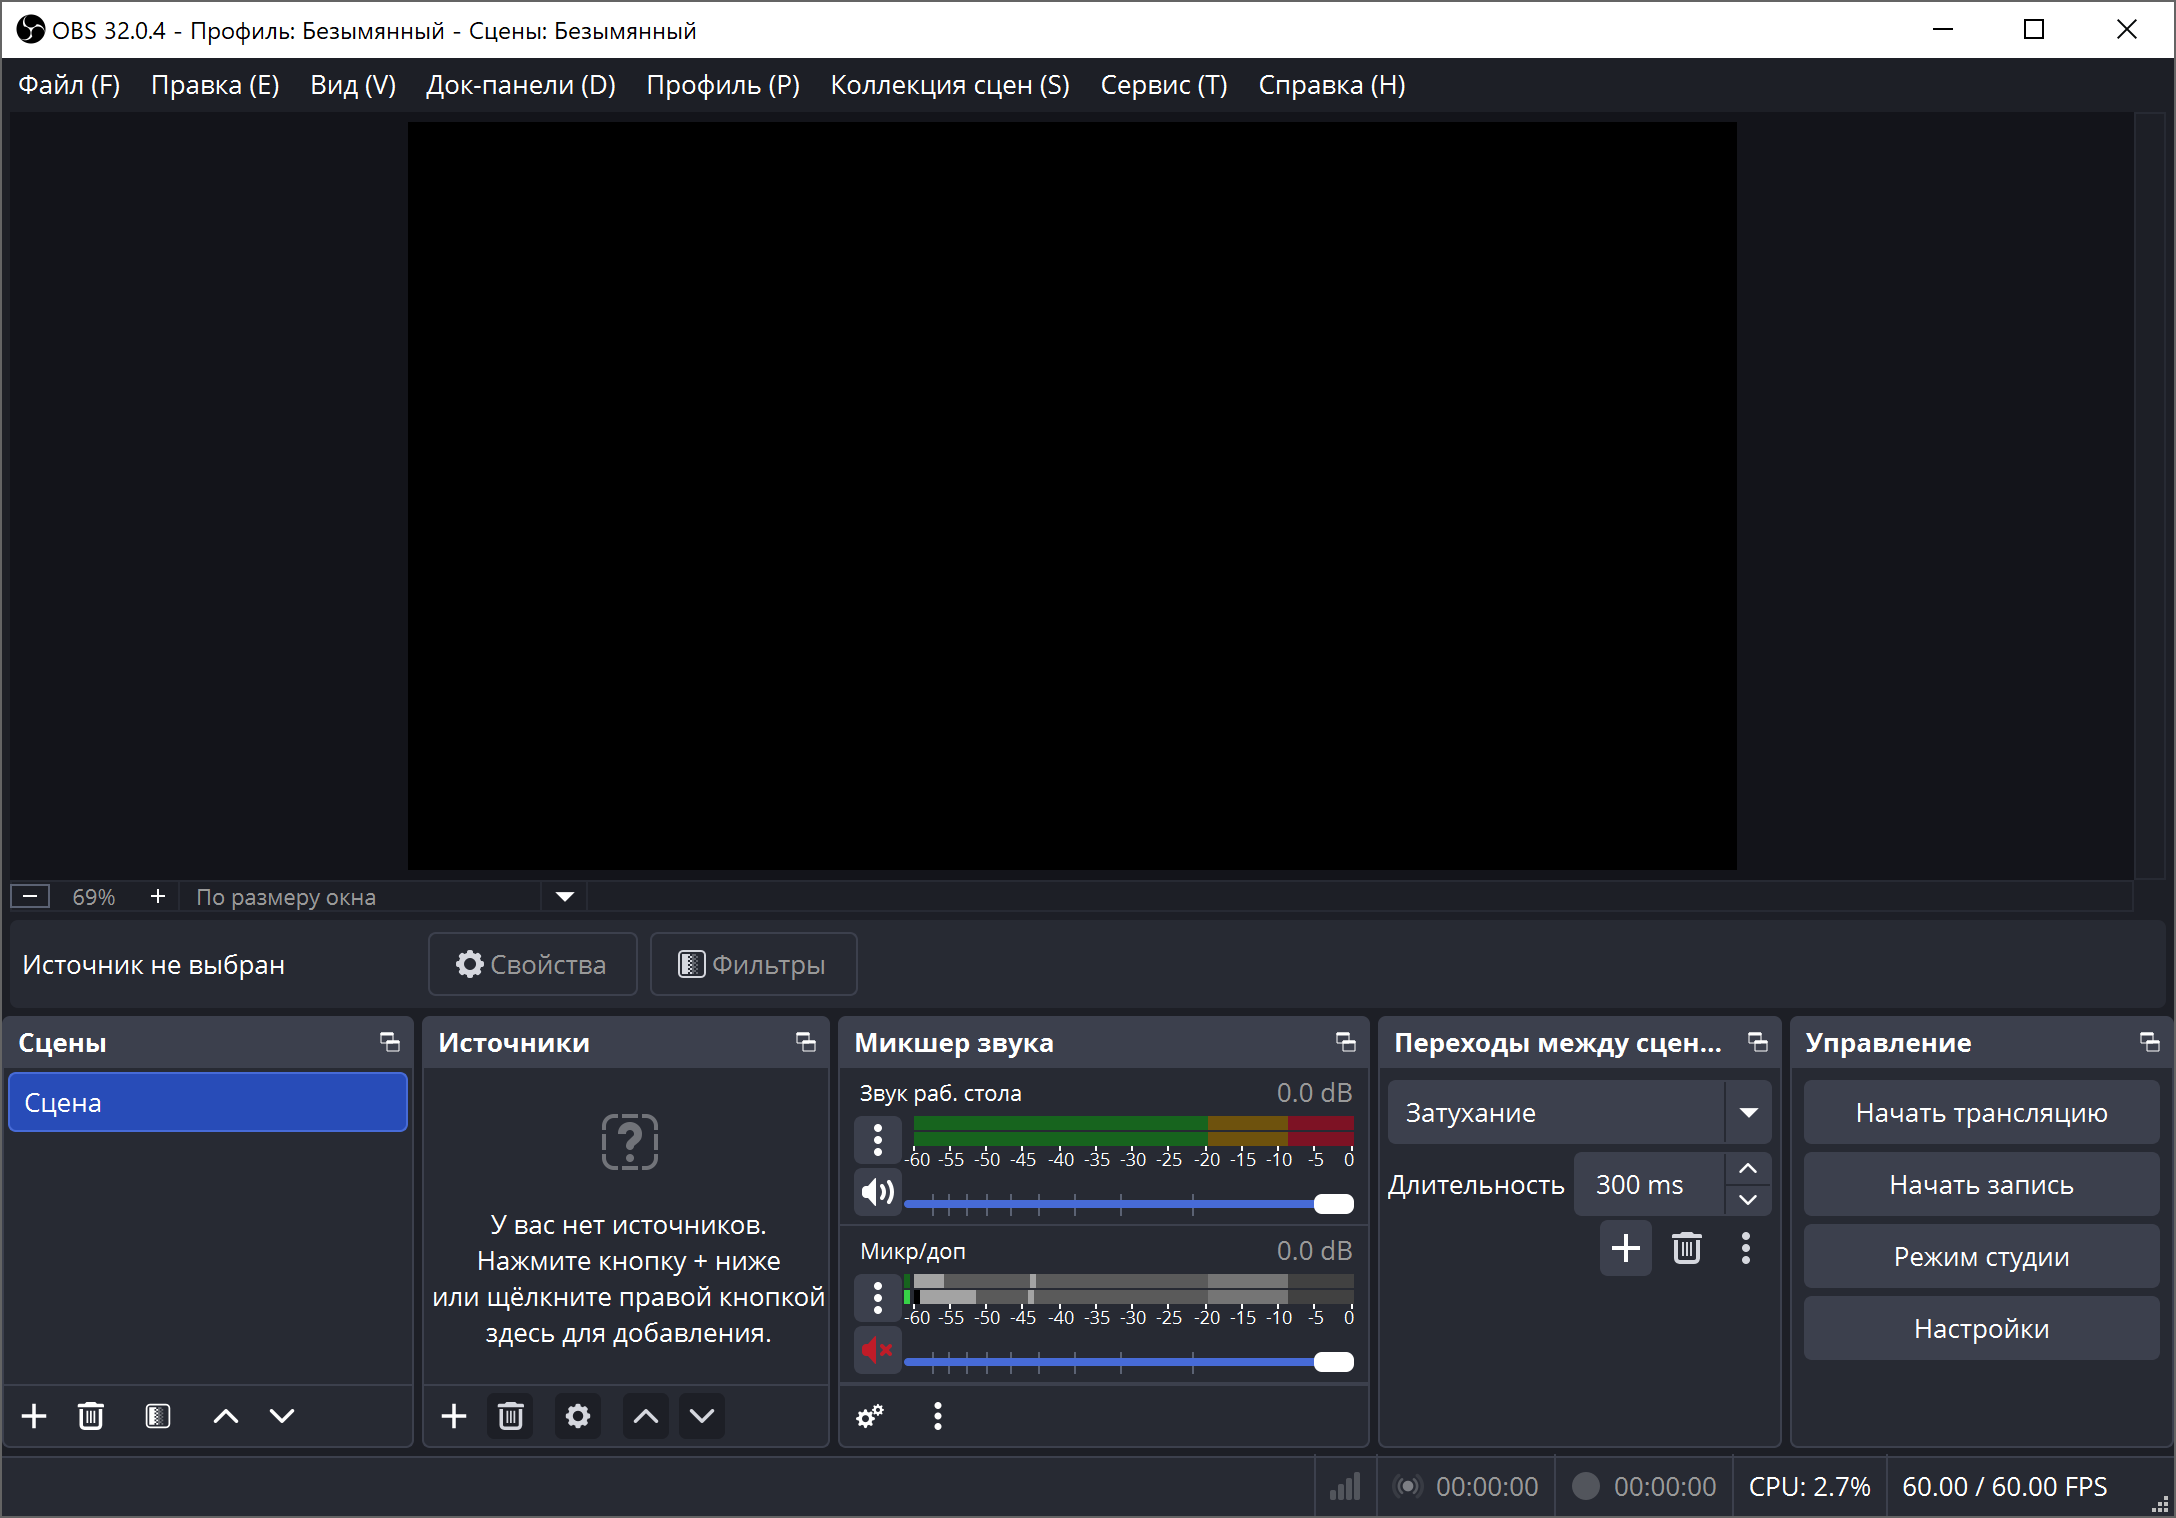Click Начать запись button

click(x=1981, y=1185)
